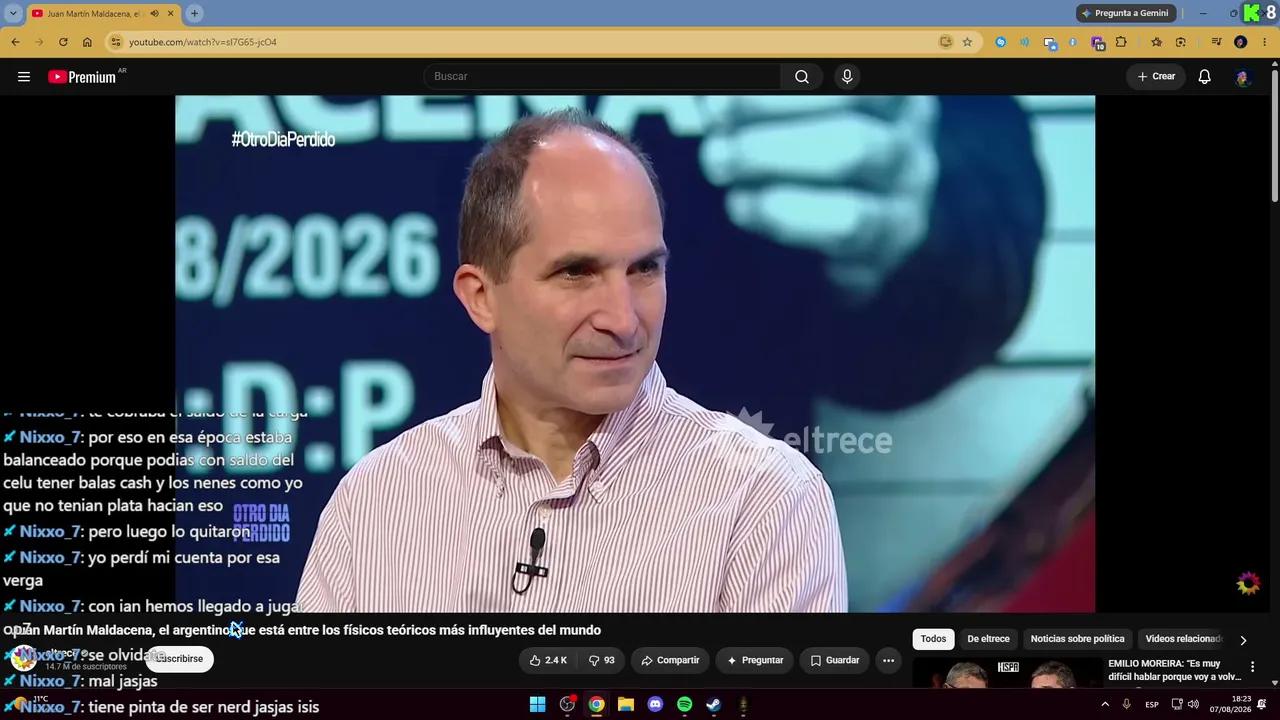Screen dimensions: 1280x720
Task: Click the Crear button
Action: (x=1156, y=77)
